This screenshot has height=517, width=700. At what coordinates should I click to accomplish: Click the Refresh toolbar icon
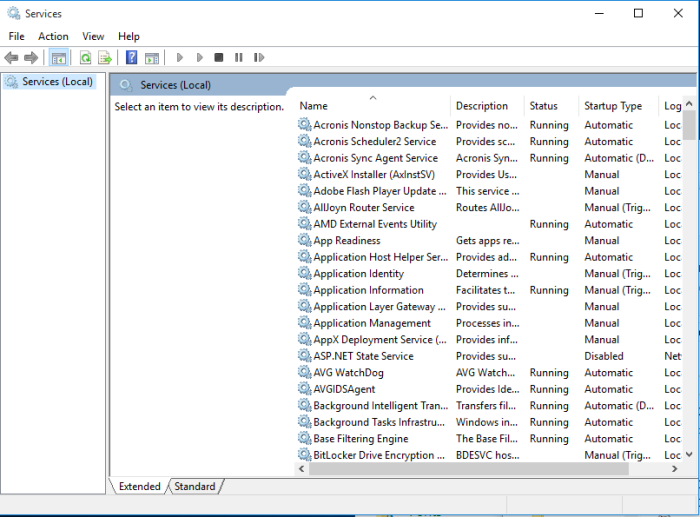pyautogui.click(x=85, y=58)
